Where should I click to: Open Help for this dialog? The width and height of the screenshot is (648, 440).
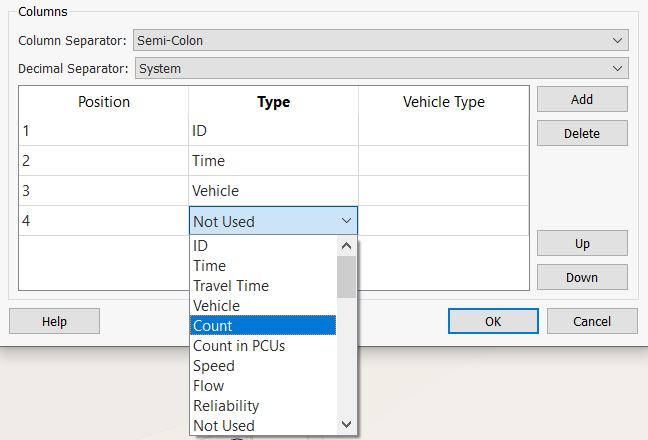54,321
